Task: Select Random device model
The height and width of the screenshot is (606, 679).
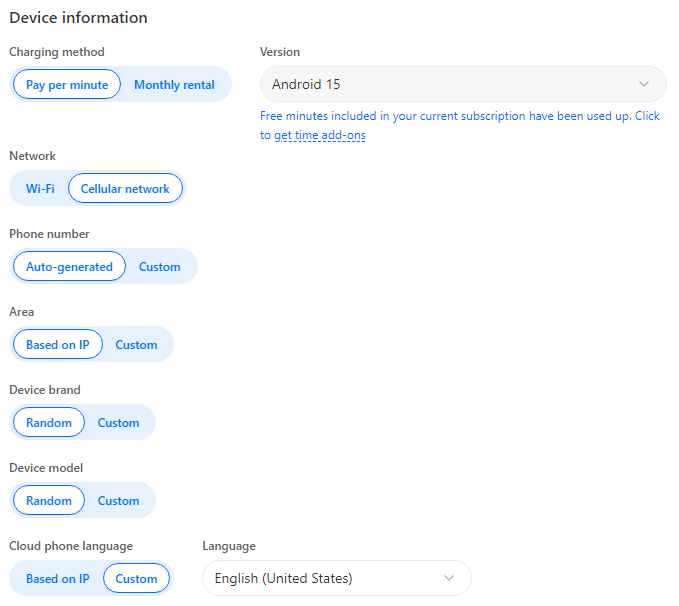Action: tap(49, 500)
